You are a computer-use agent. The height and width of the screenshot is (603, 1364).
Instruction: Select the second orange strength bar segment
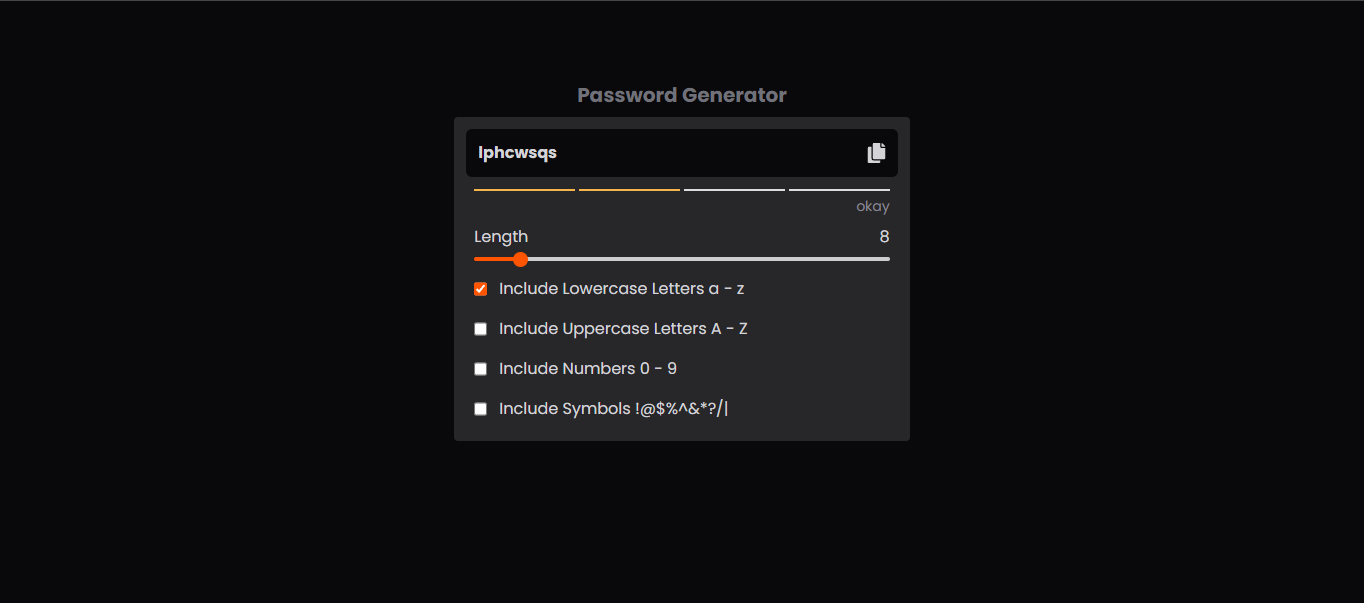pos(629,189)
